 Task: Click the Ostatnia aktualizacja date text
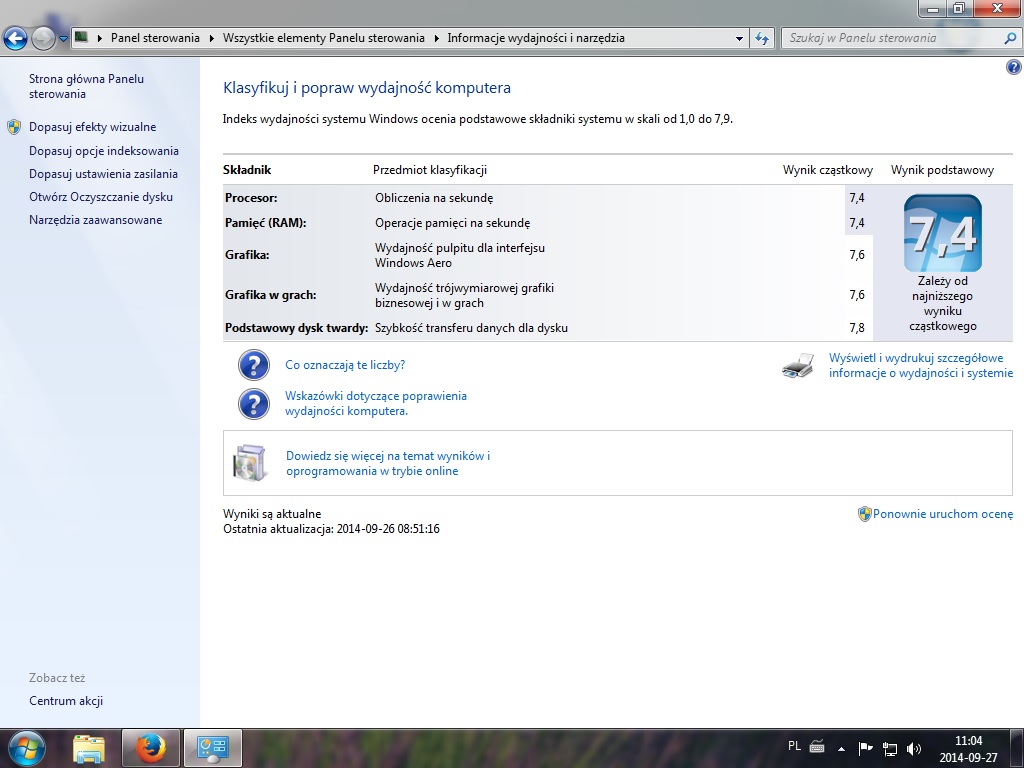pyautogui.click(x=331, y=529)
